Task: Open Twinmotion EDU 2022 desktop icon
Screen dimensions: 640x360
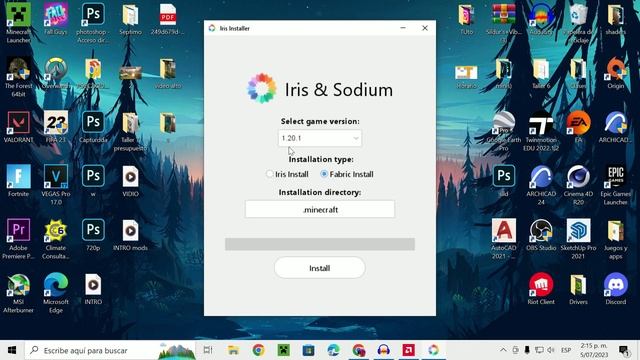Action: click(541, 131)
